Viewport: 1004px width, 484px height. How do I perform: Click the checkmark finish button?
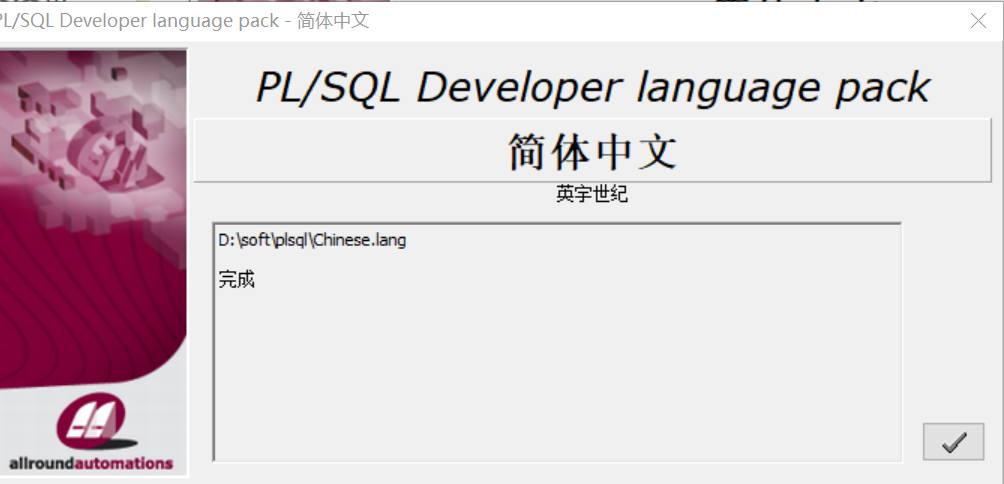coord(953,441)
